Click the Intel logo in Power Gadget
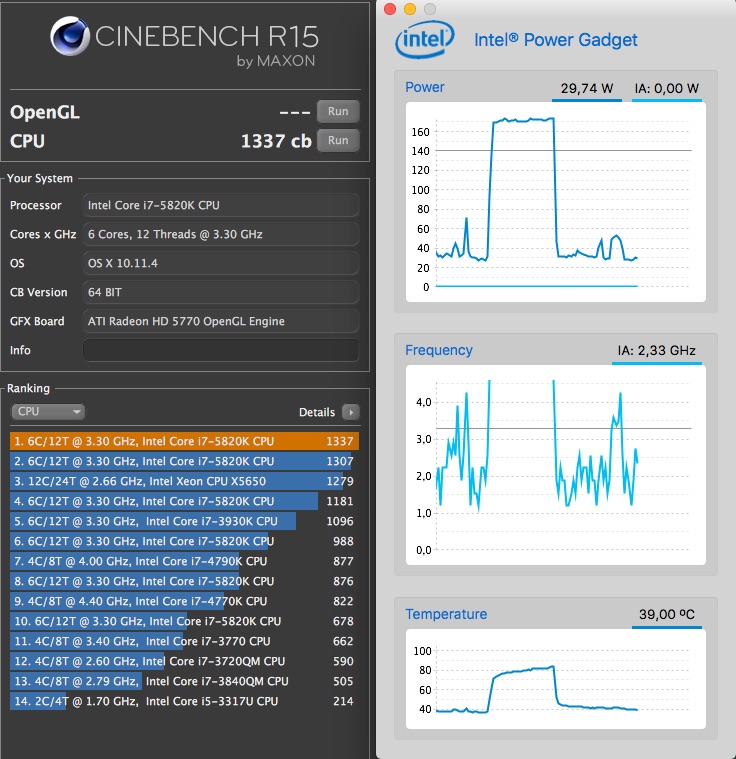Image resolution: width=736 pixels, height=759 pixels. pos(425,40)
